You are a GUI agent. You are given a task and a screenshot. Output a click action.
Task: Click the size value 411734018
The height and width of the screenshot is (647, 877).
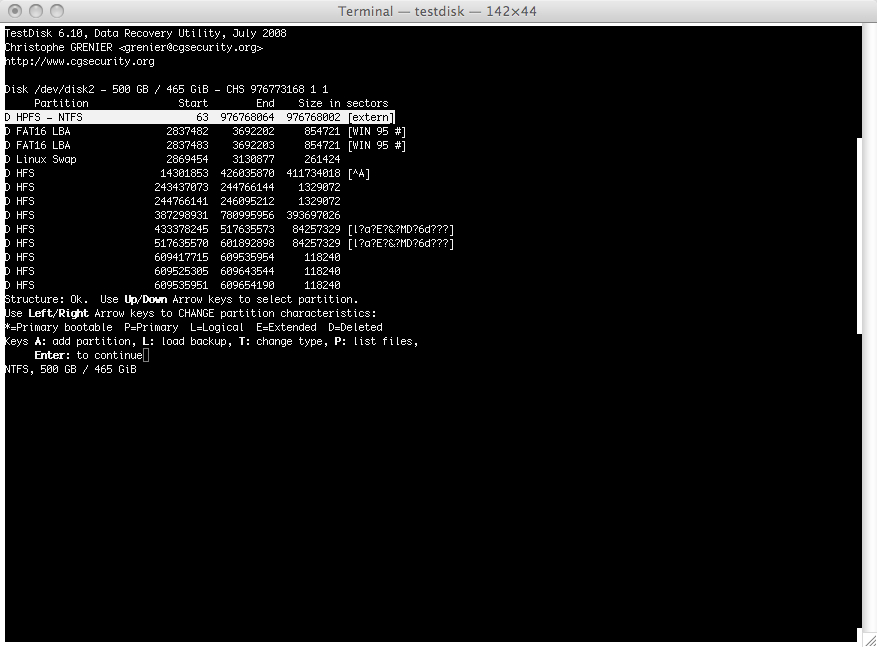coord(313,173)
